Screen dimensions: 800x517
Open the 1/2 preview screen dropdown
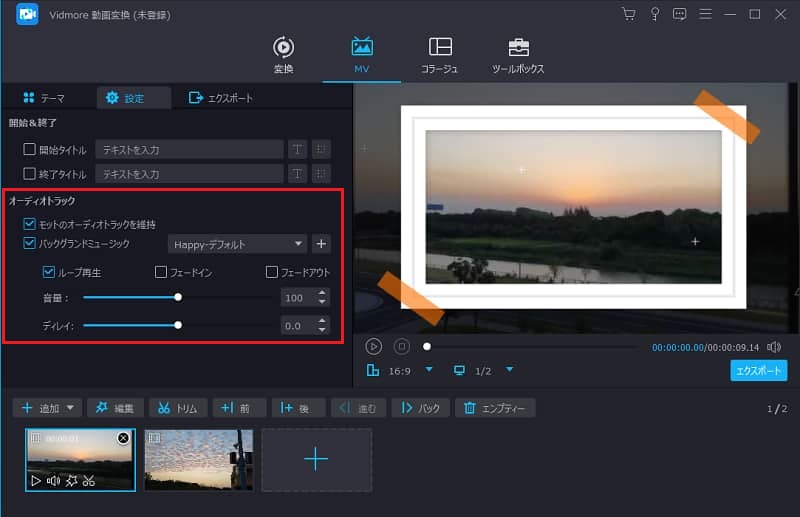click(509, 370)
